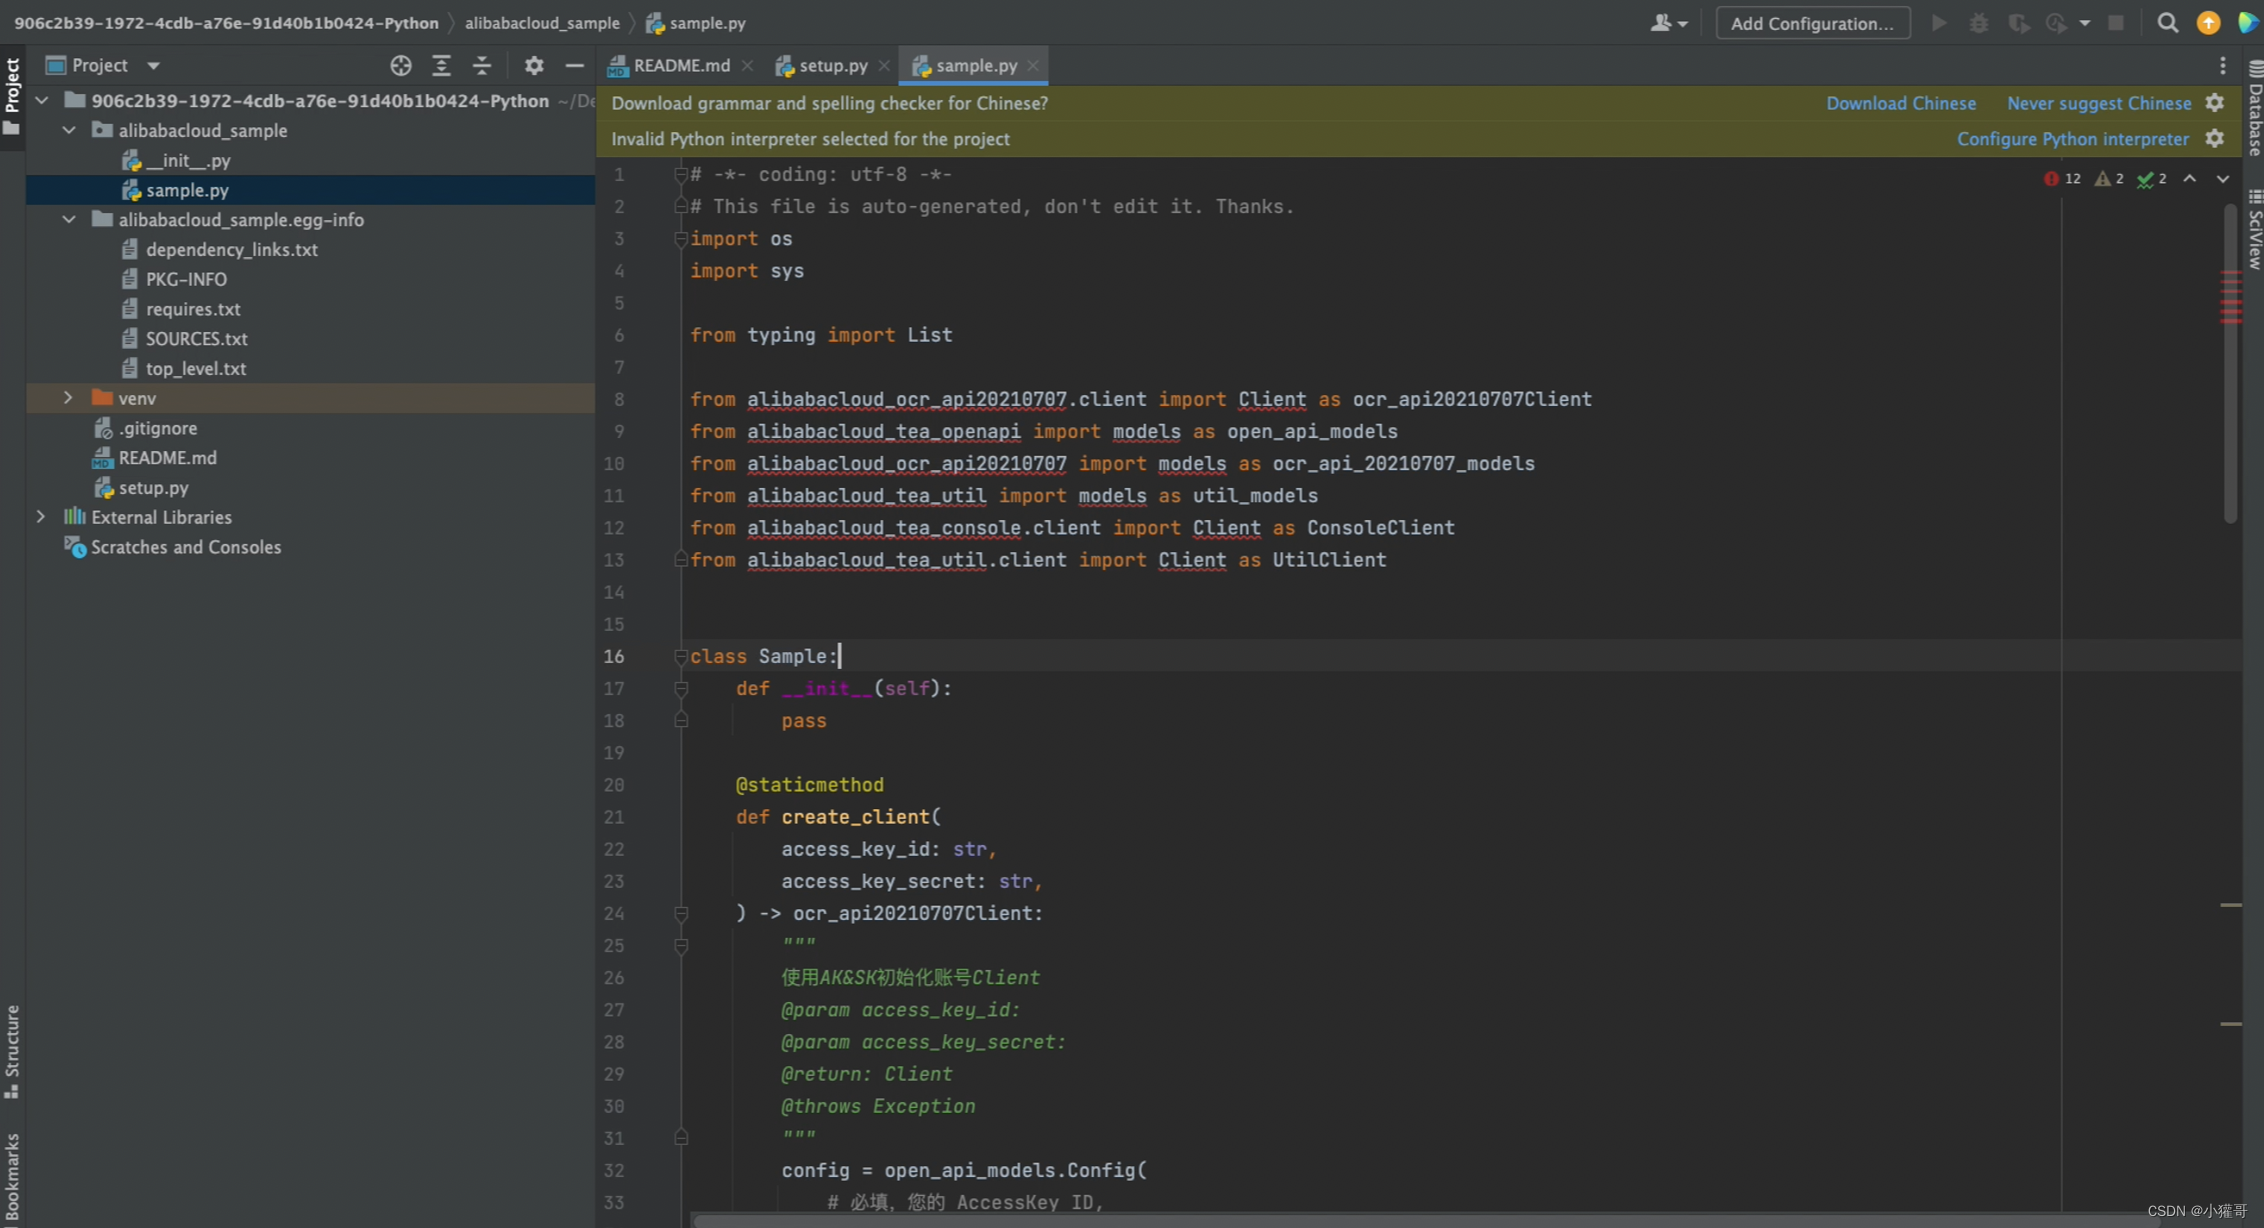This screenshot has width=2264, height=1228.
Task: Select __init__.py in project tree
Action: (x=188, y=160)
